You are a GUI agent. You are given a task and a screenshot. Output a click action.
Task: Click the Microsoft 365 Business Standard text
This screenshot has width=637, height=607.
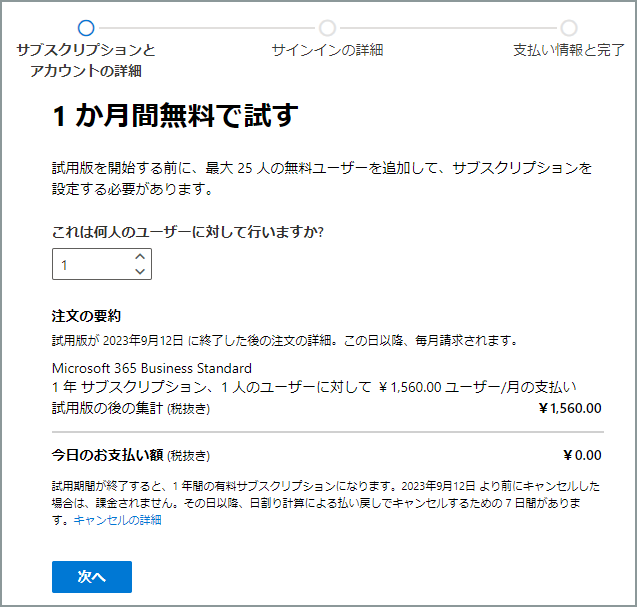pos(152,368)
